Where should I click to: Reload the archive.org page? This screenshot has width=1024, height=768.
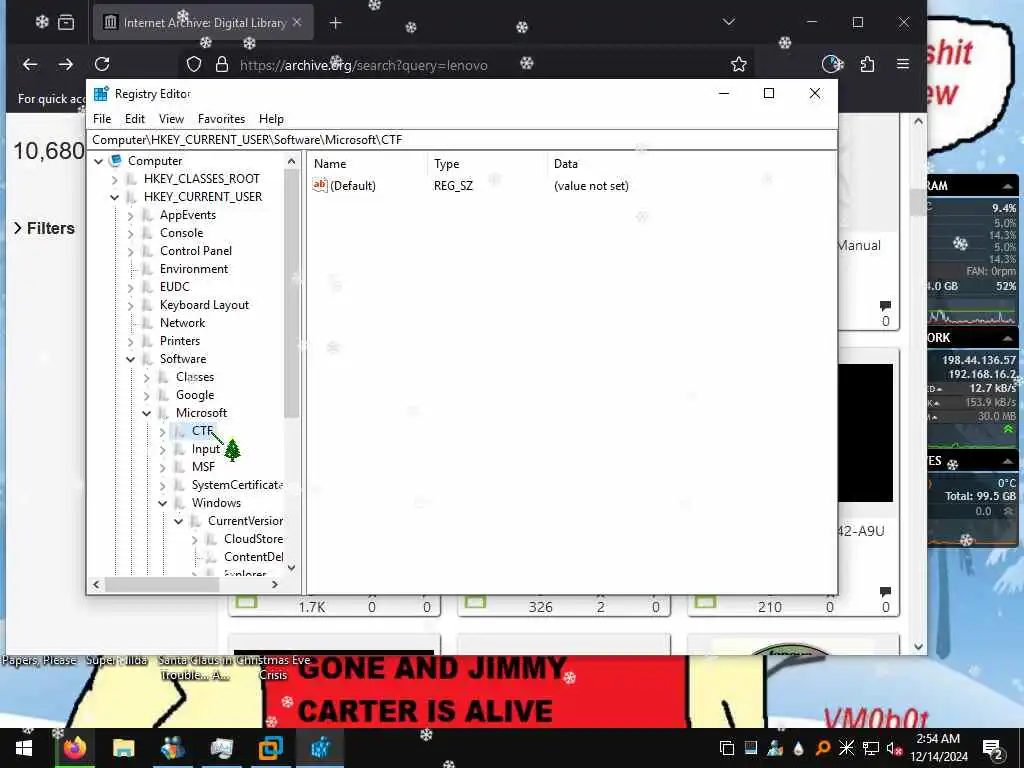coord(102,65)
